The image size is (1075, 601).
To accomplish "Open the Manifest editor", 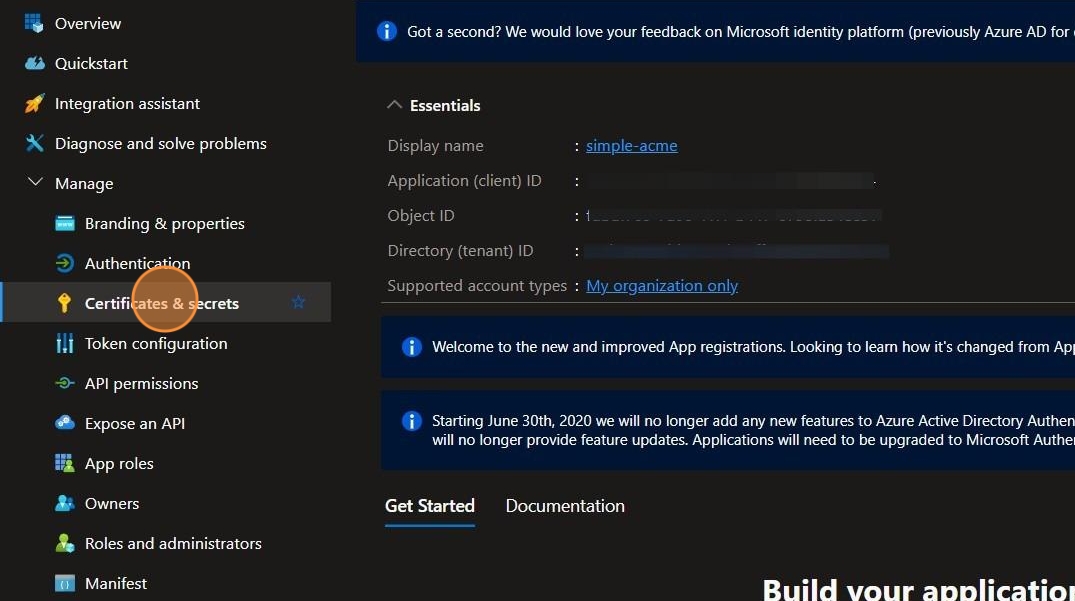I will click(x=116, y=583).
